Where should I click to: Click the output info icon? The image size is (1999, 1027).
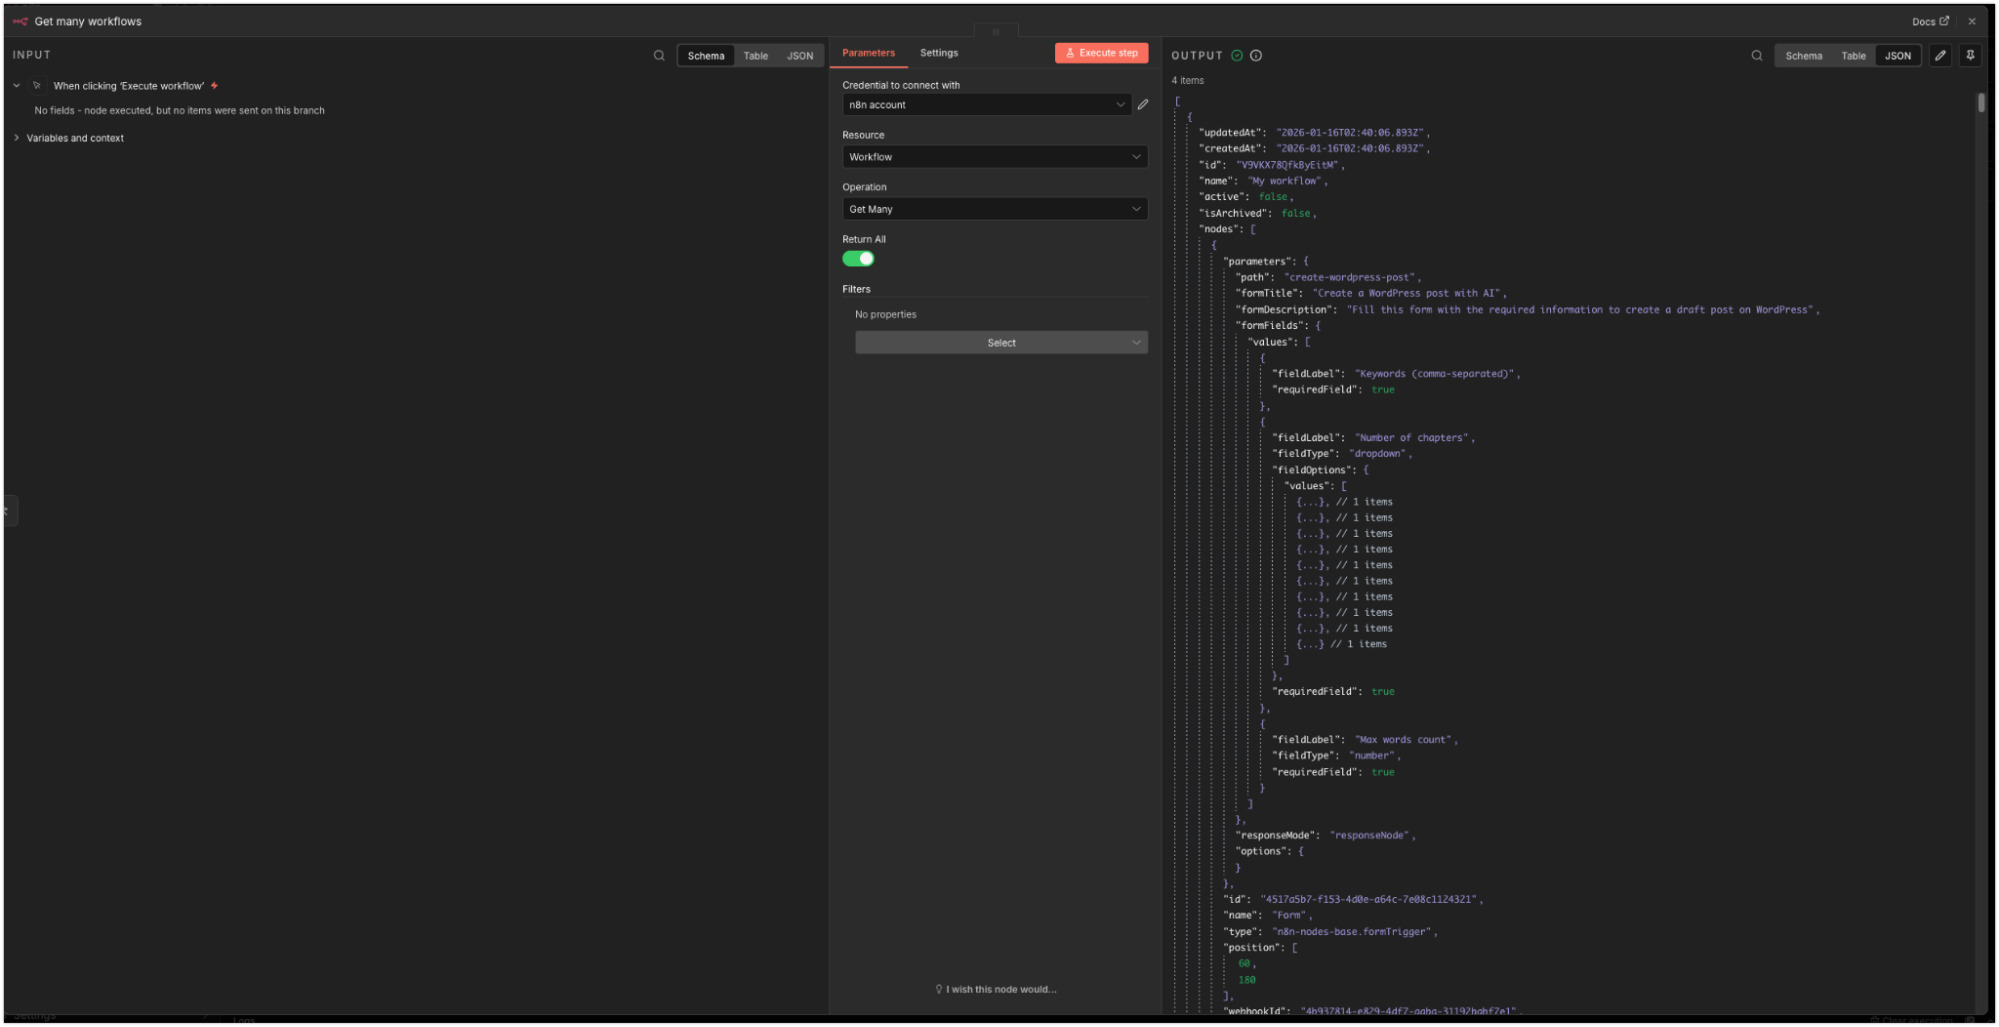tap(1256, 56)
